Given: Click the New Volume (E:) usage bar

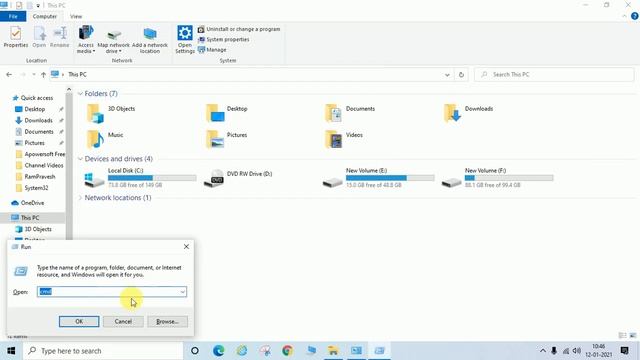Looking at the screenshot, I should [390, 178].
